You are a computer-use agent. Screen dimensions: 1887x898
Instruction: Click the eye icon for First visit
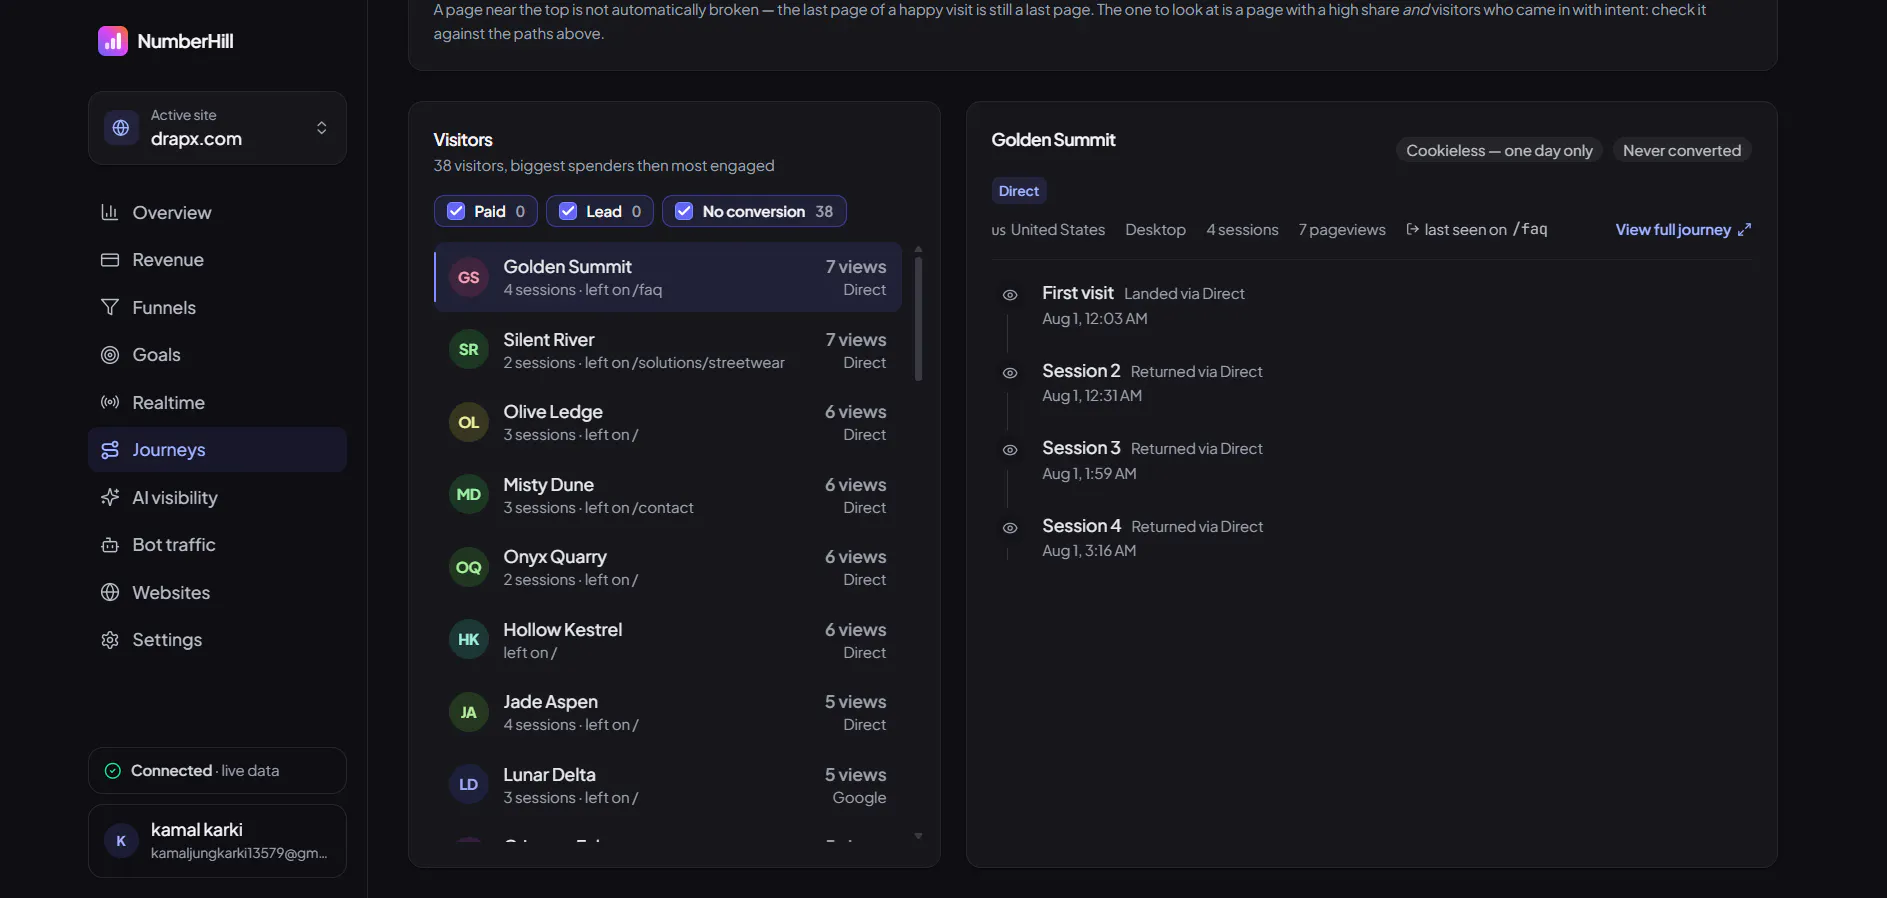click(1010, 295)
